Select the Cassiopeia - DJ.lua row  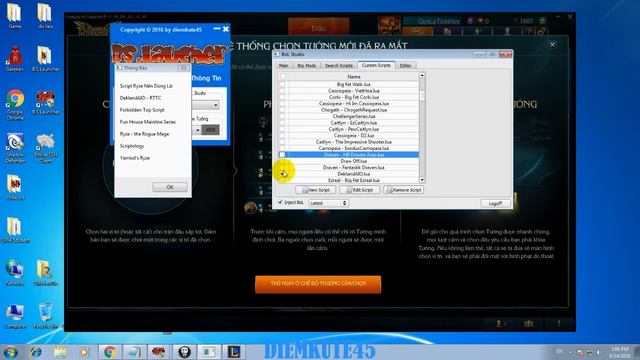[353, 136]
